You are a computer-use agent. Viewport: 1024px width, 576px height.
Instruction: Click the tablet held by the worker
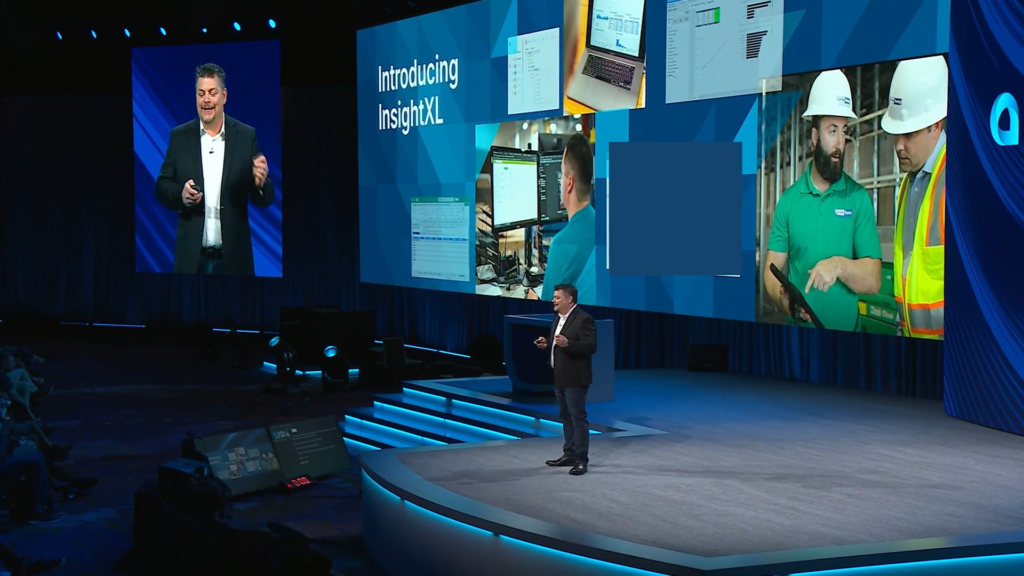(x=796, y=296)
